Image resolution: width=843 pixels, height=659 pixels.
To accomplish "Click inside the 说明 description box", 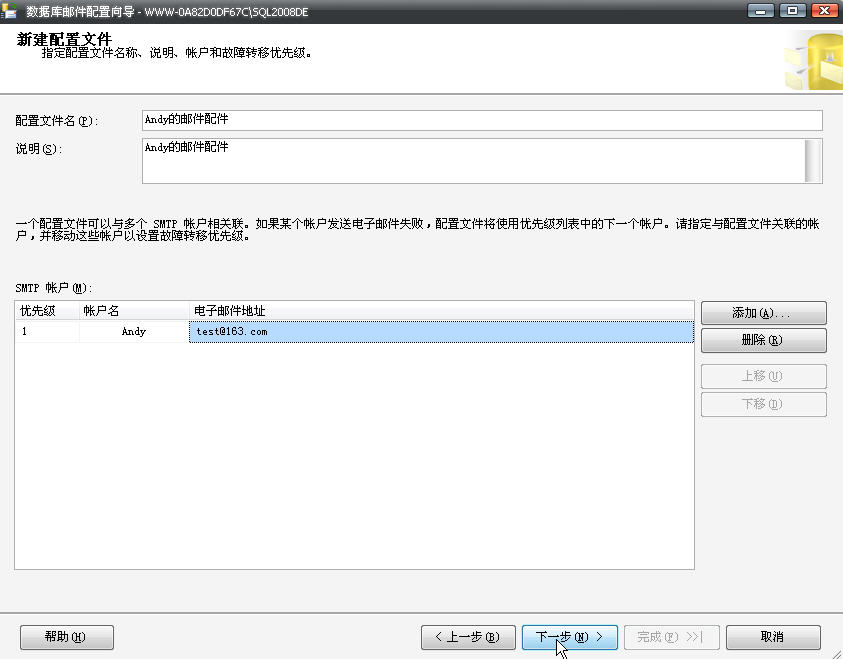I will coord(472,161).
